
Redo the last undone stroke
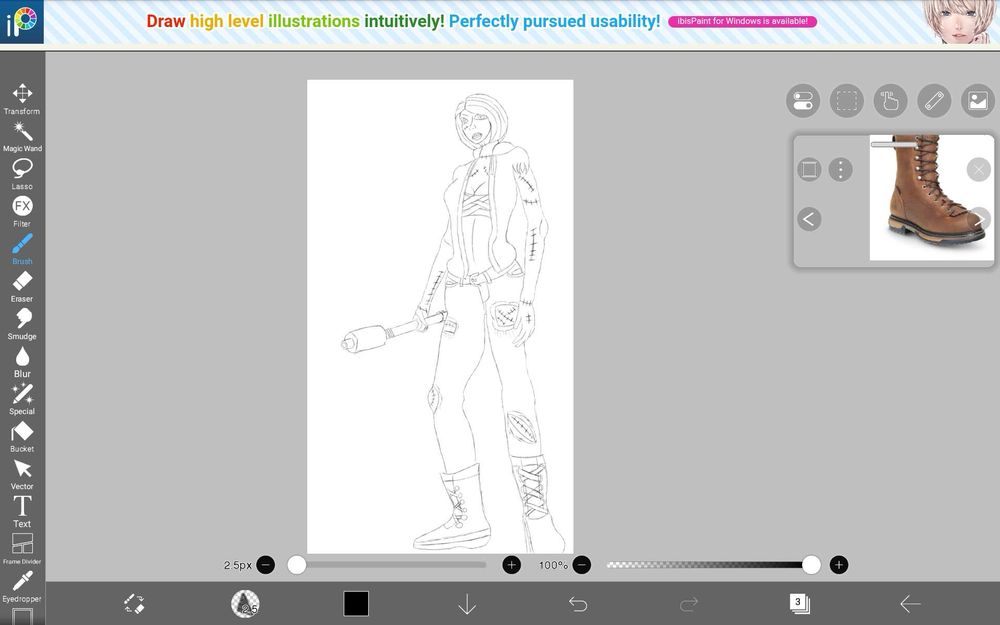pos(689,603)
